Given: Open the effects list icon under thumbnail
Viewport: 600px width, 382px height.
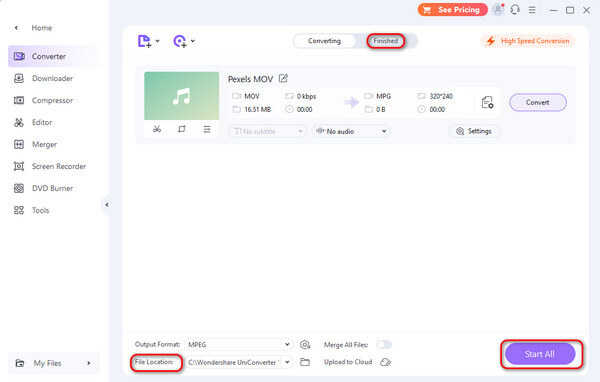Looking at the screenshot, I should pyautogui.click(x=207, y=129).
